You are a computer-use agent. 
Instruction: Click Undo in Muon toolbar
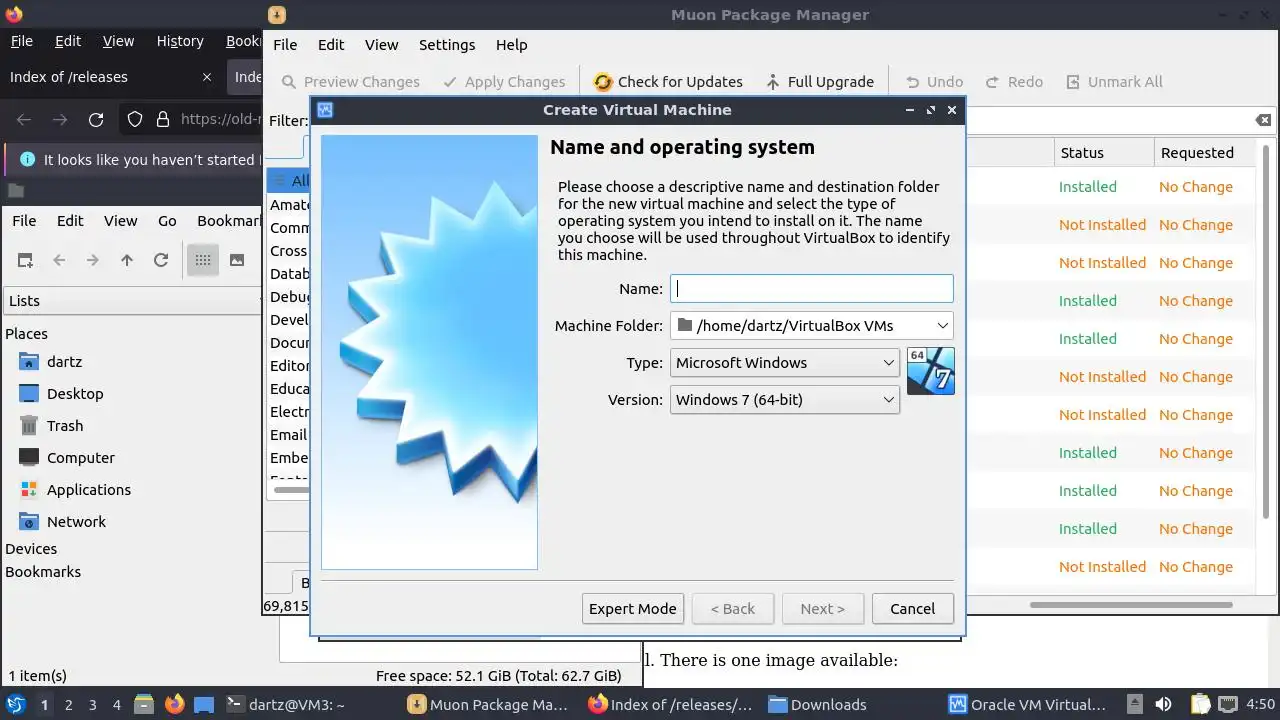(934, 82)
